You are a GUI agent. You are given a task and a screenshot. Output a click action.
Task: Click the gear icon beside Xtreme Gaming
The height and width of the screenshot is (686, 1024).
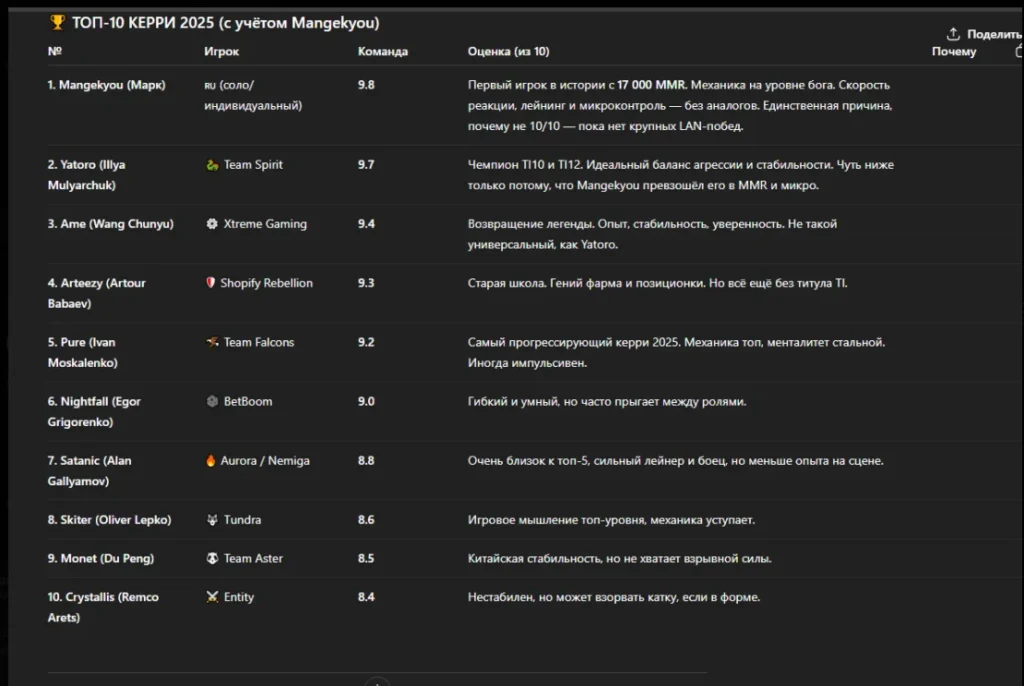(211, 224)
